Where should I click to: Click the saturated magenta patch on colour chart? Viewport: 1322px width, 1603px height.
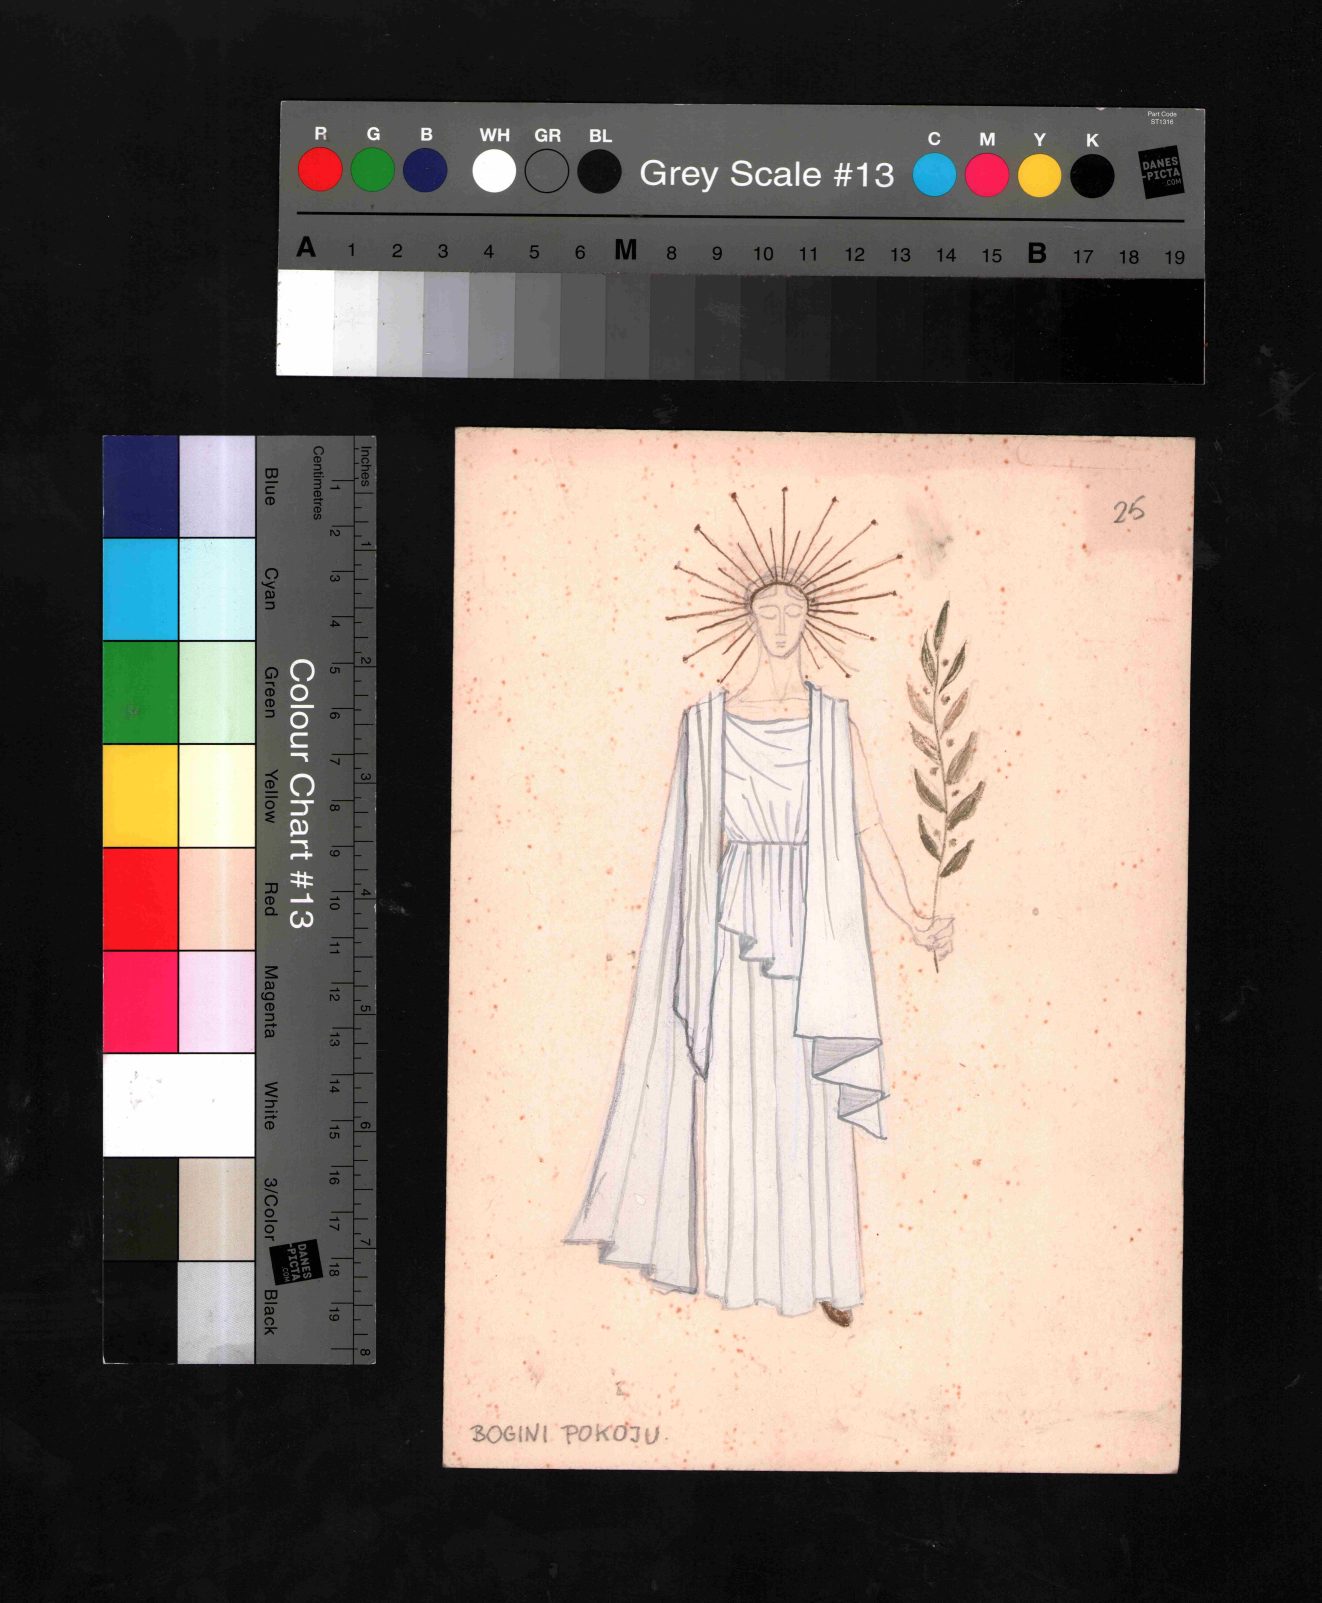coord(141,1001)
